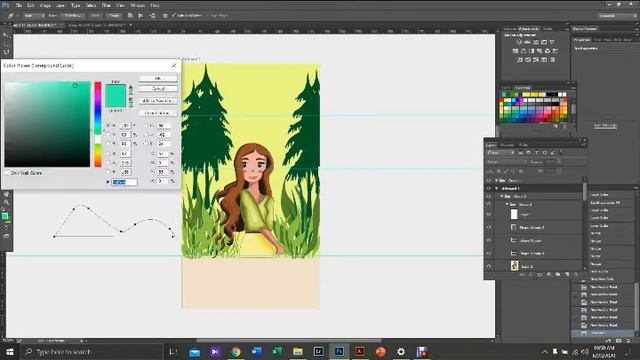Open Lightroom from the taskbar
This screenshot has height=360, width=640.
(318, 351)
